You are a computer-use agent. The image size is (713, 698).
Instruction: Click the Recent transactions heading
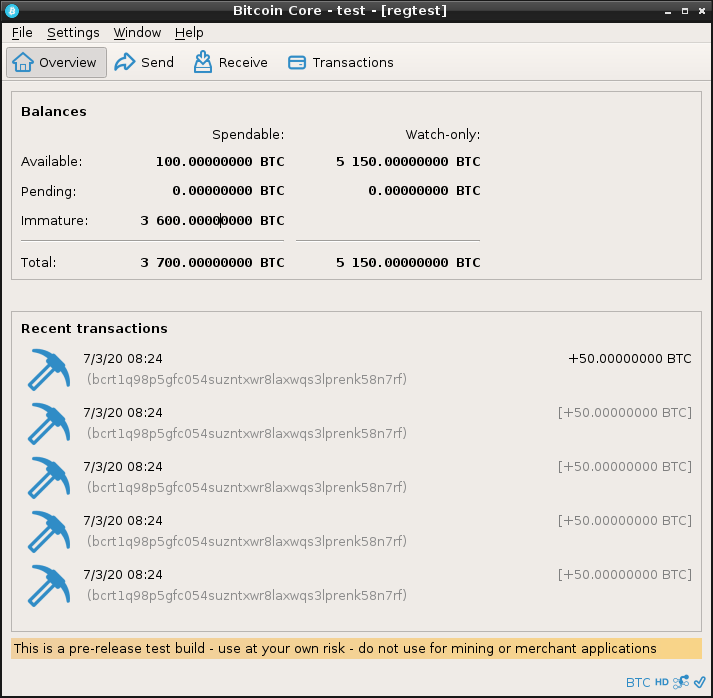[x=94, y=328]
